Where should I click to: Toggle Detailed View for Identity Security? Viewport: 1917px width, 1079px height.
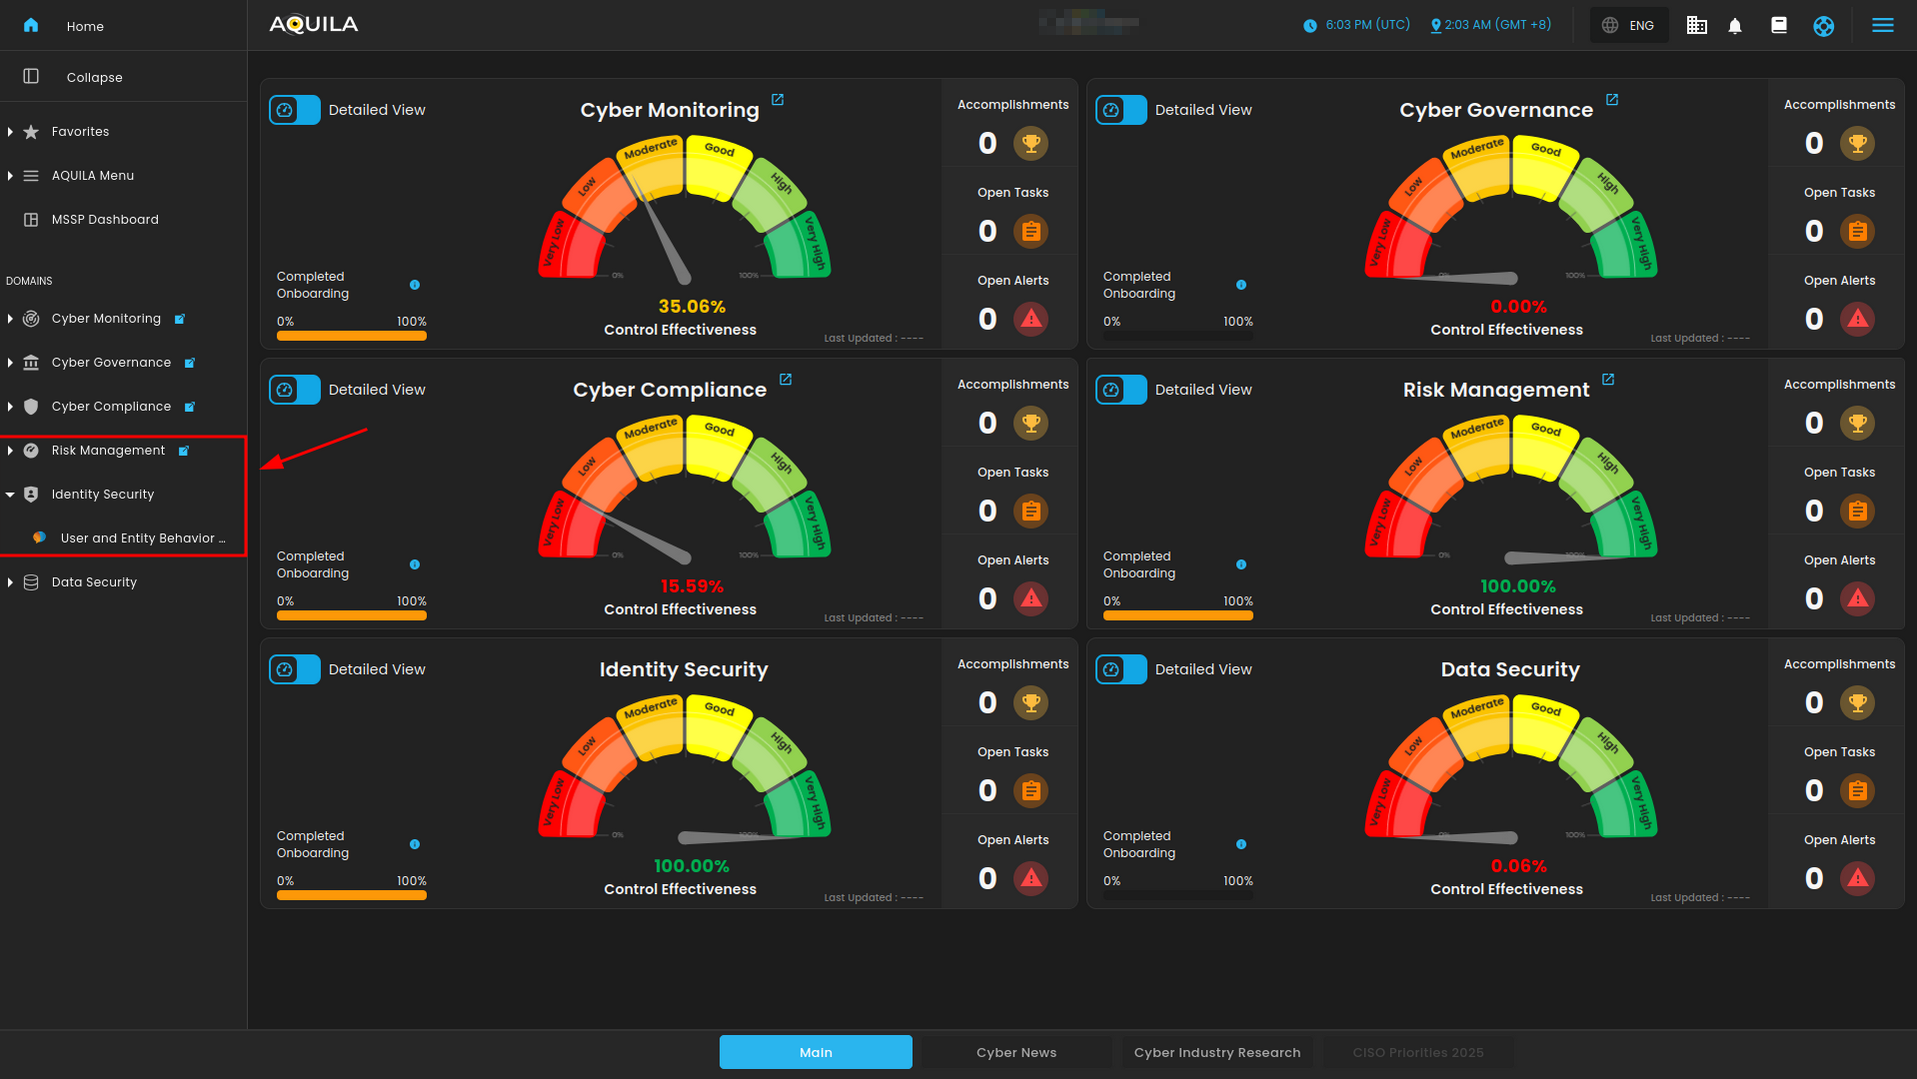click(x=295, y=670)
